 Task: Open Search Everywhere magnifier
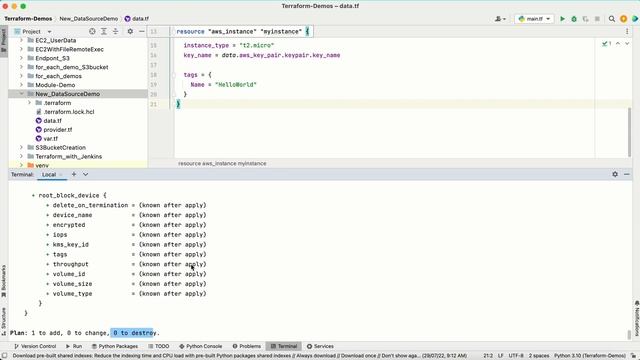click(611, 19)
